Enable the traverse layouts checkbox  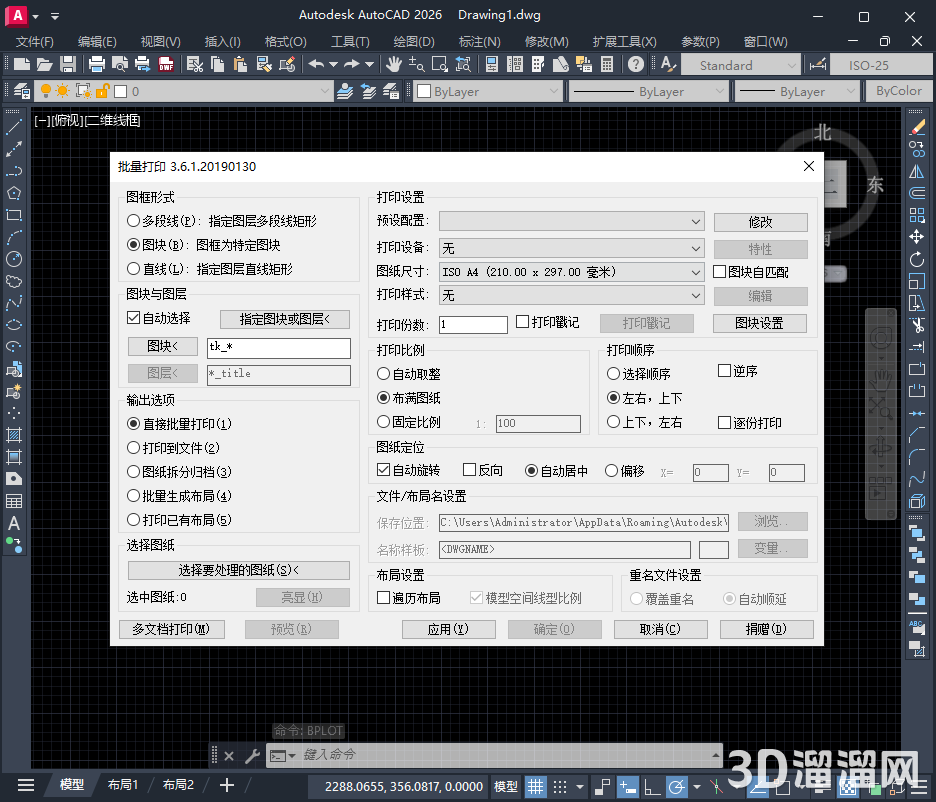(384, 597)
